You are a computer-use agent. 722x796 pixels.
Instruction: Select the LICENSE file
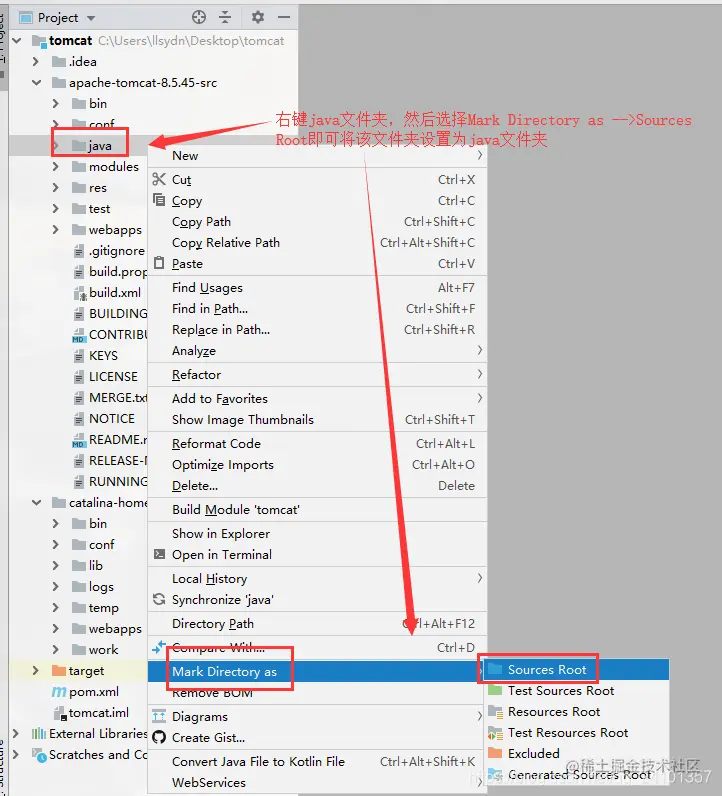point(113,377)
